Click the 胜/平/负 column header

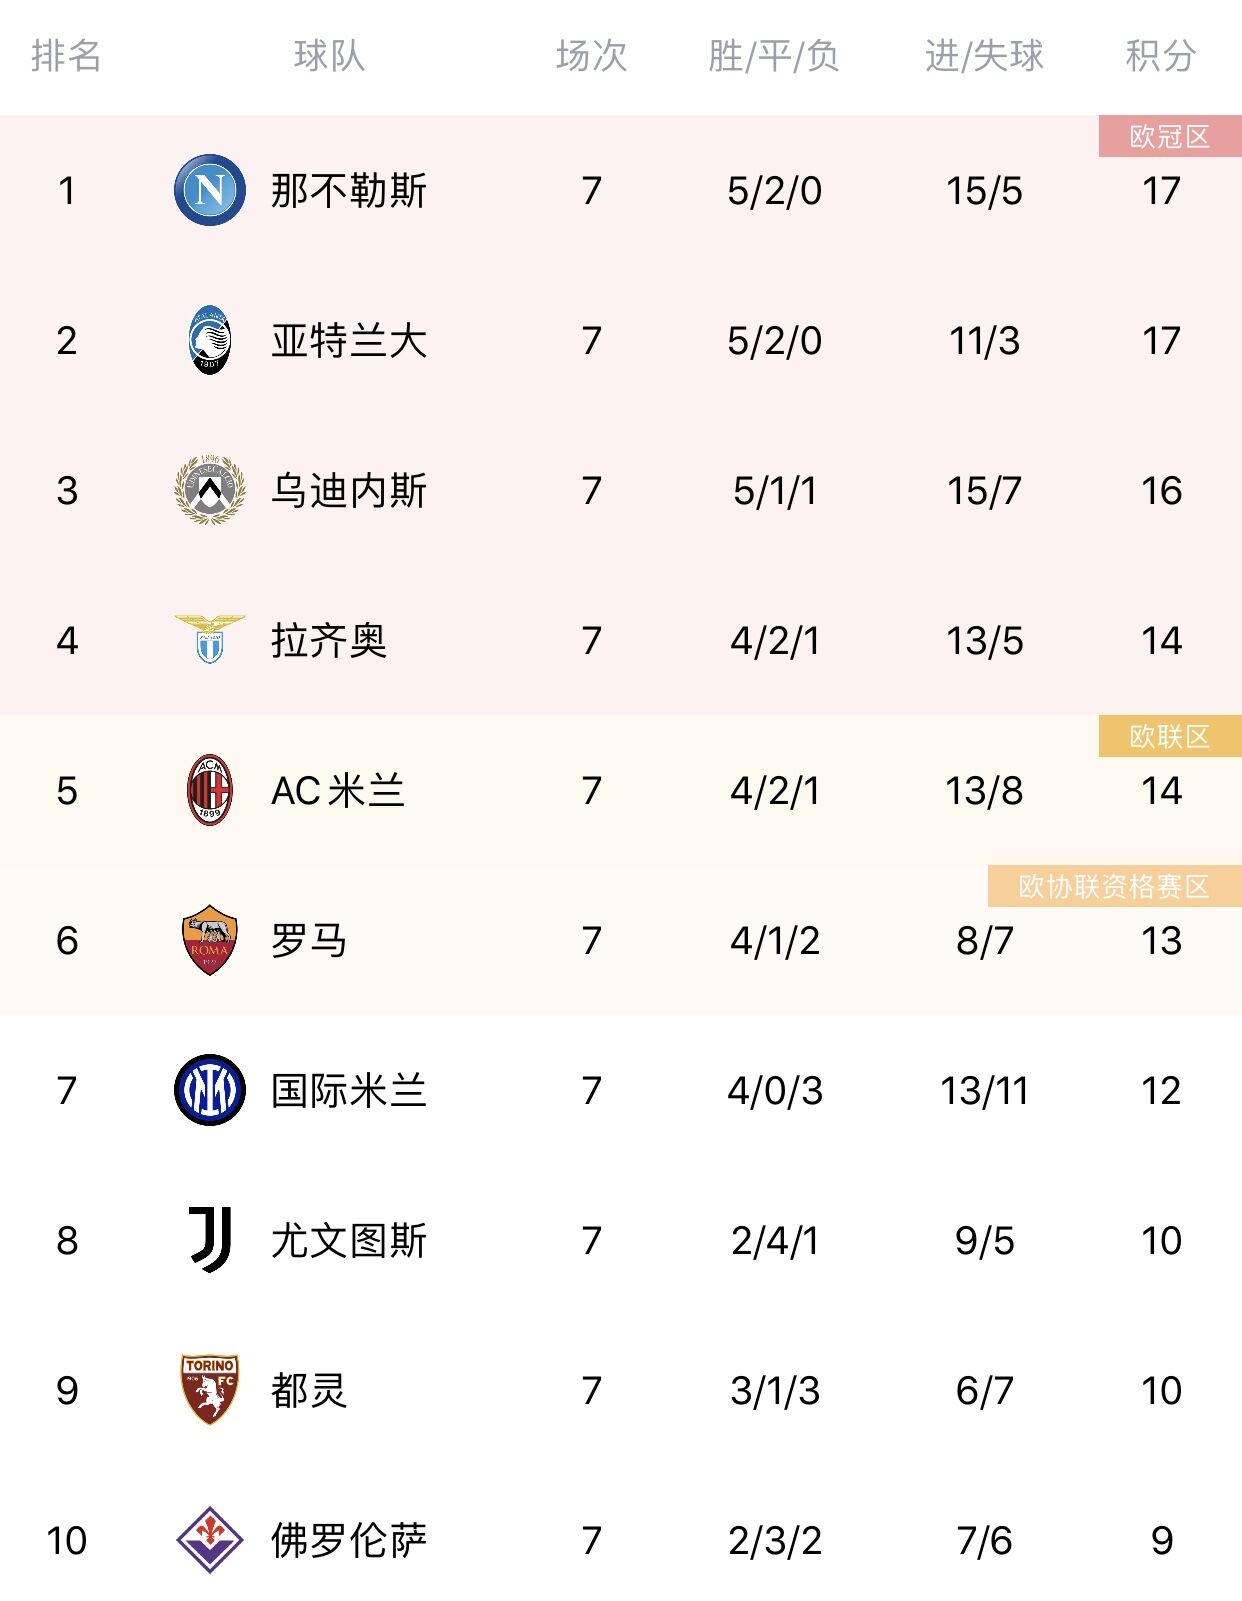point(774,56)
